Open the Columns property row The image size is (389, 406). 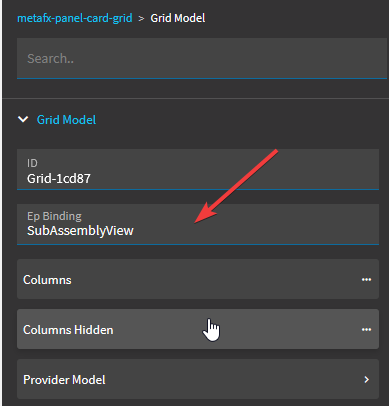point(198,279)
